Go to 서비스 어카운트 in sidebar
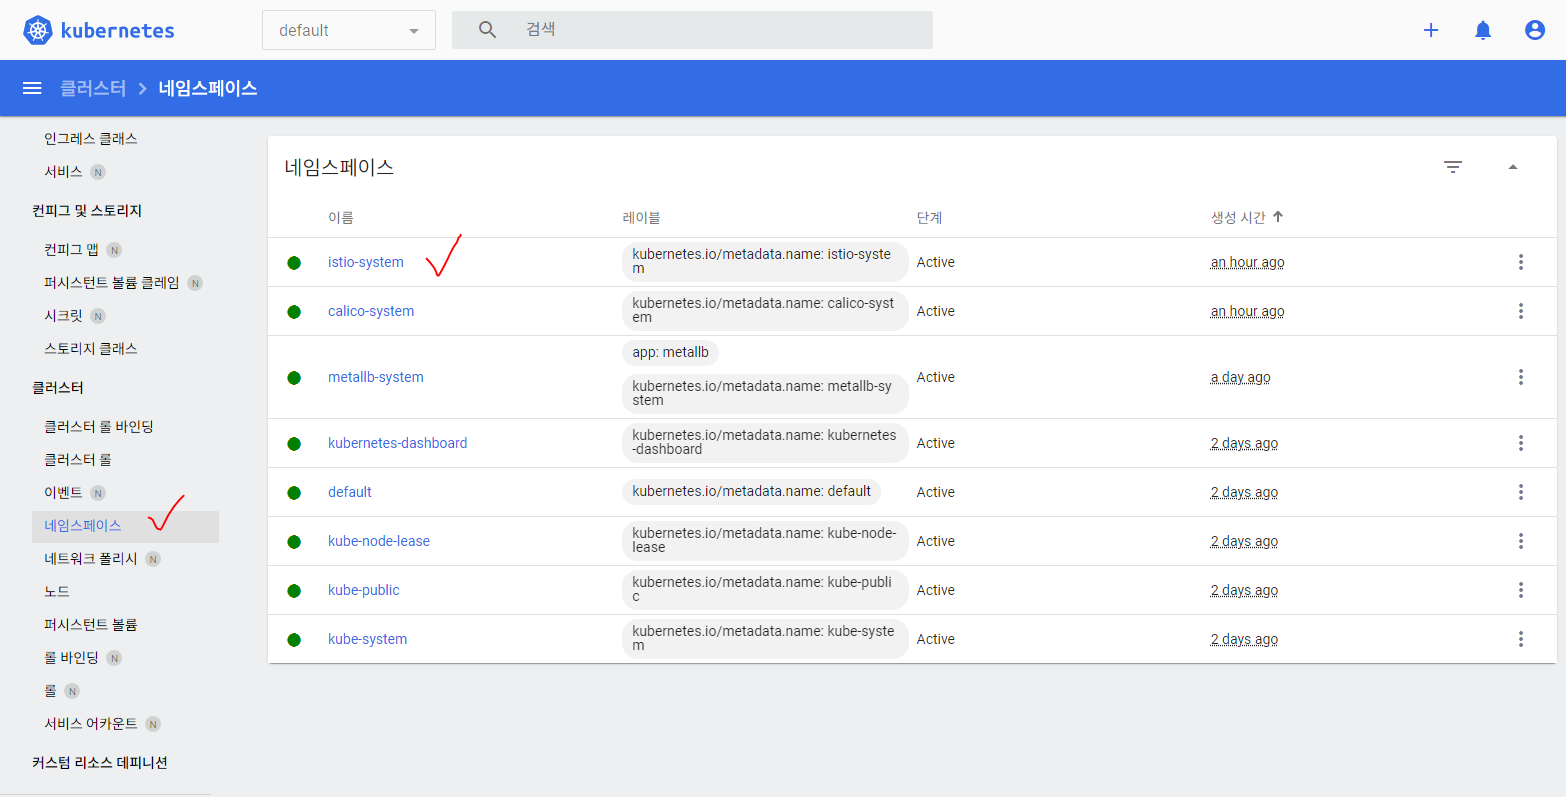The width and height of the screenshot is (1566, 797). tap(91, 723)
